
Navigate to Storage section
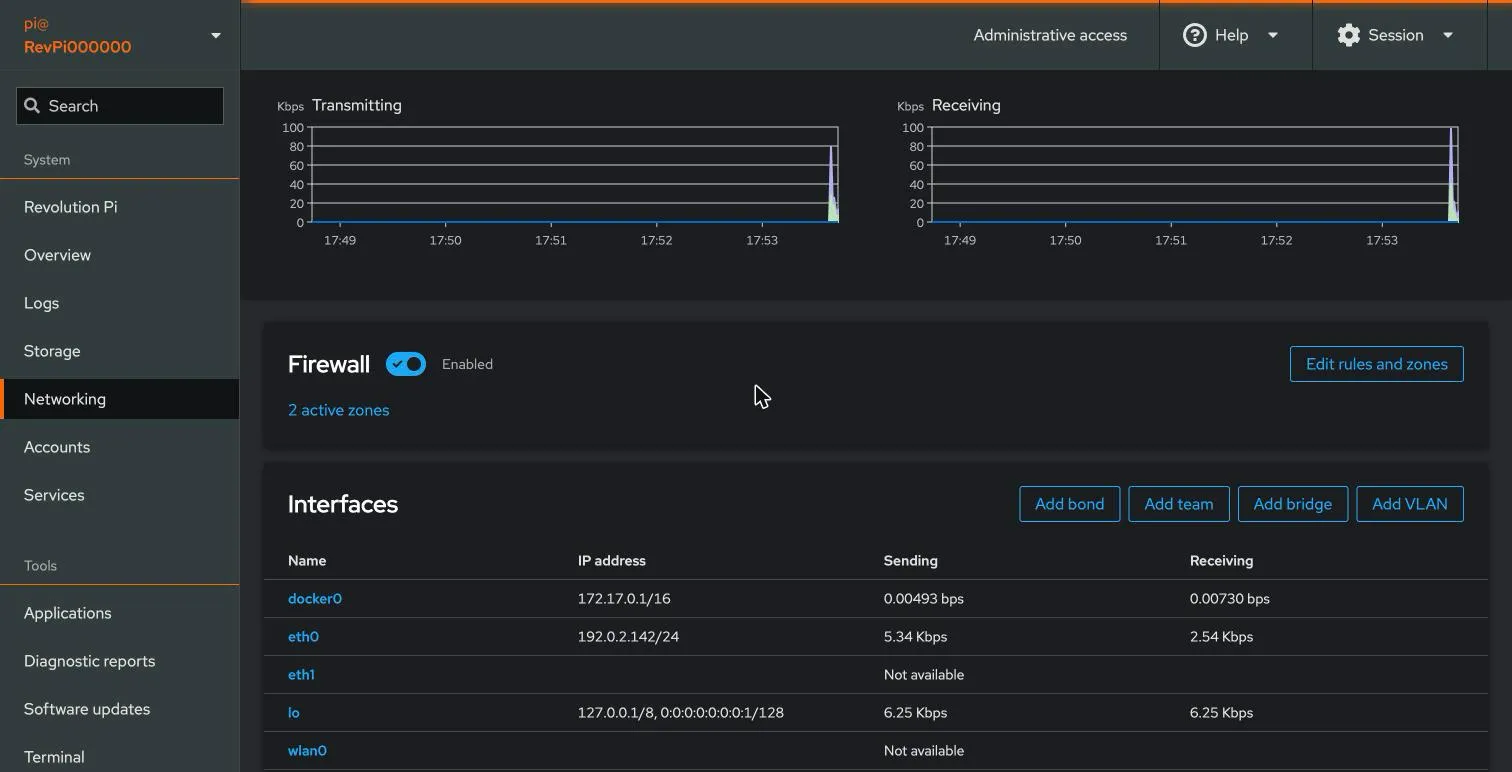120,351
